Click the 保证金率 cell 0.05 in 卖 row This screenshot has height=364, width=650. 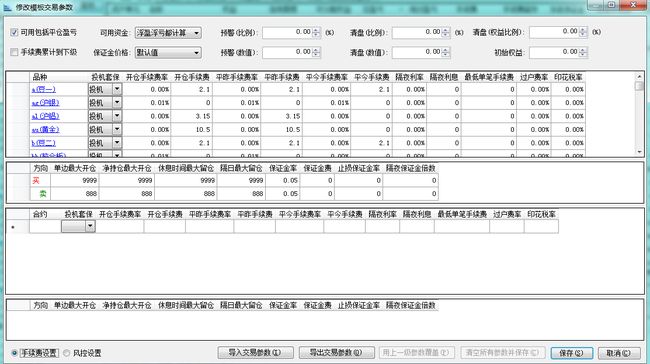coord(283,194)
